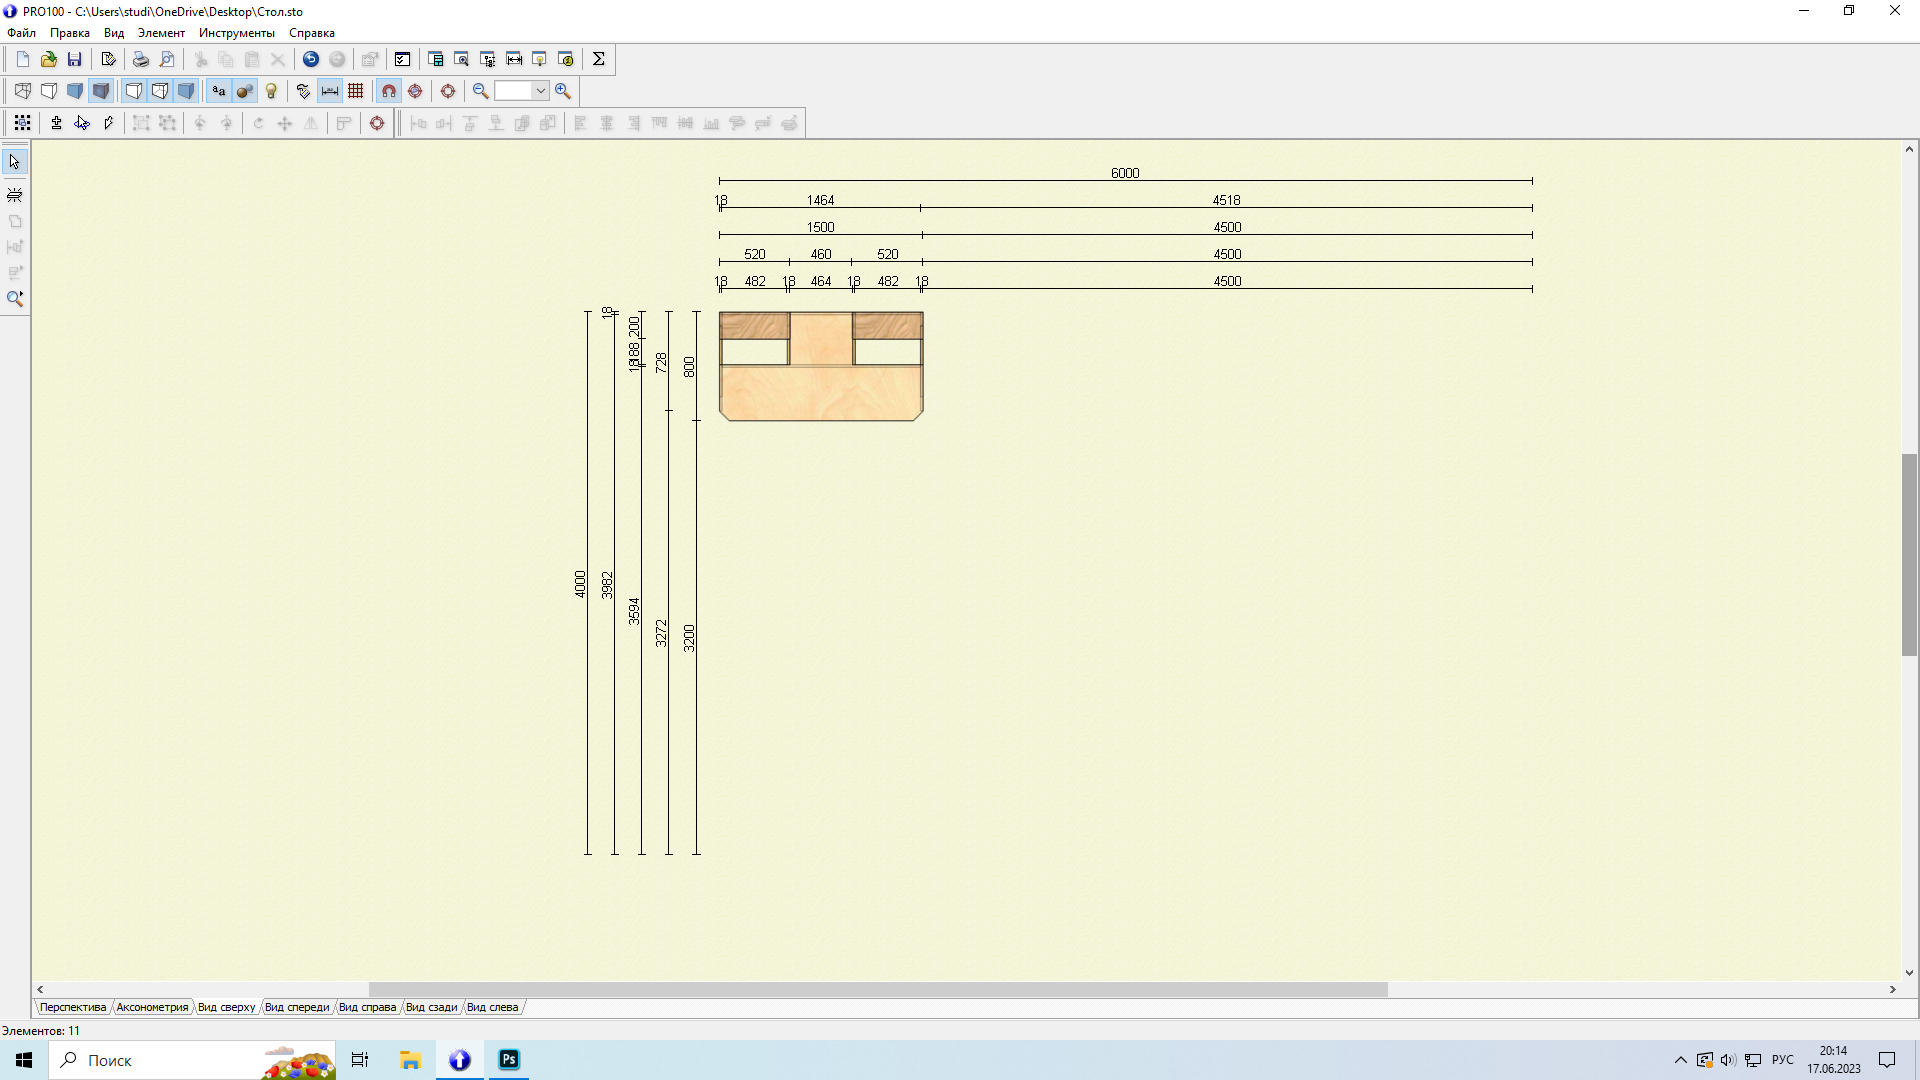Click the horizontal scrollbar thumb
This screenshot has height=1080, width=1920.
878,989
